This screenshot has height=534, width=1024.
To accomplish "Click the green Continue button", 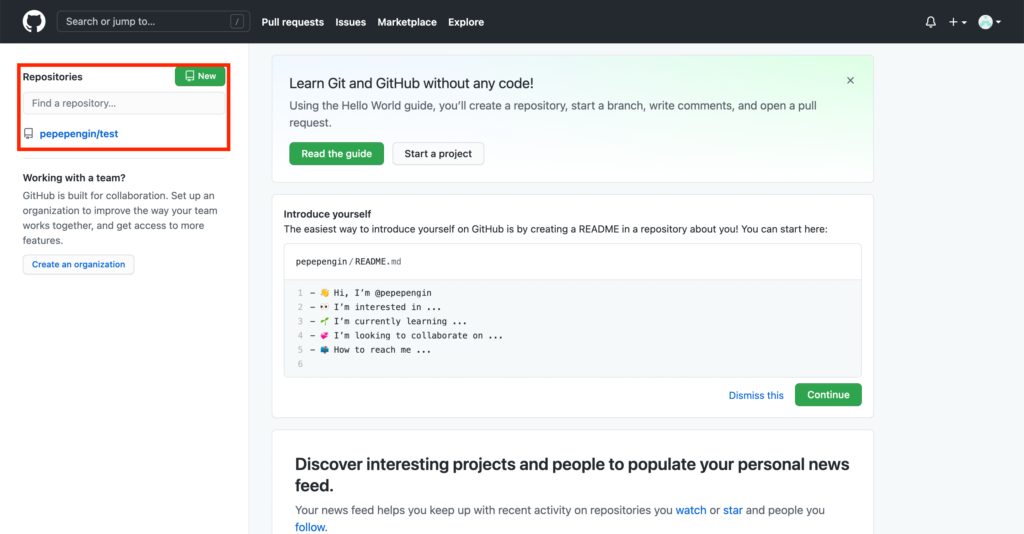I will point(828,395).
